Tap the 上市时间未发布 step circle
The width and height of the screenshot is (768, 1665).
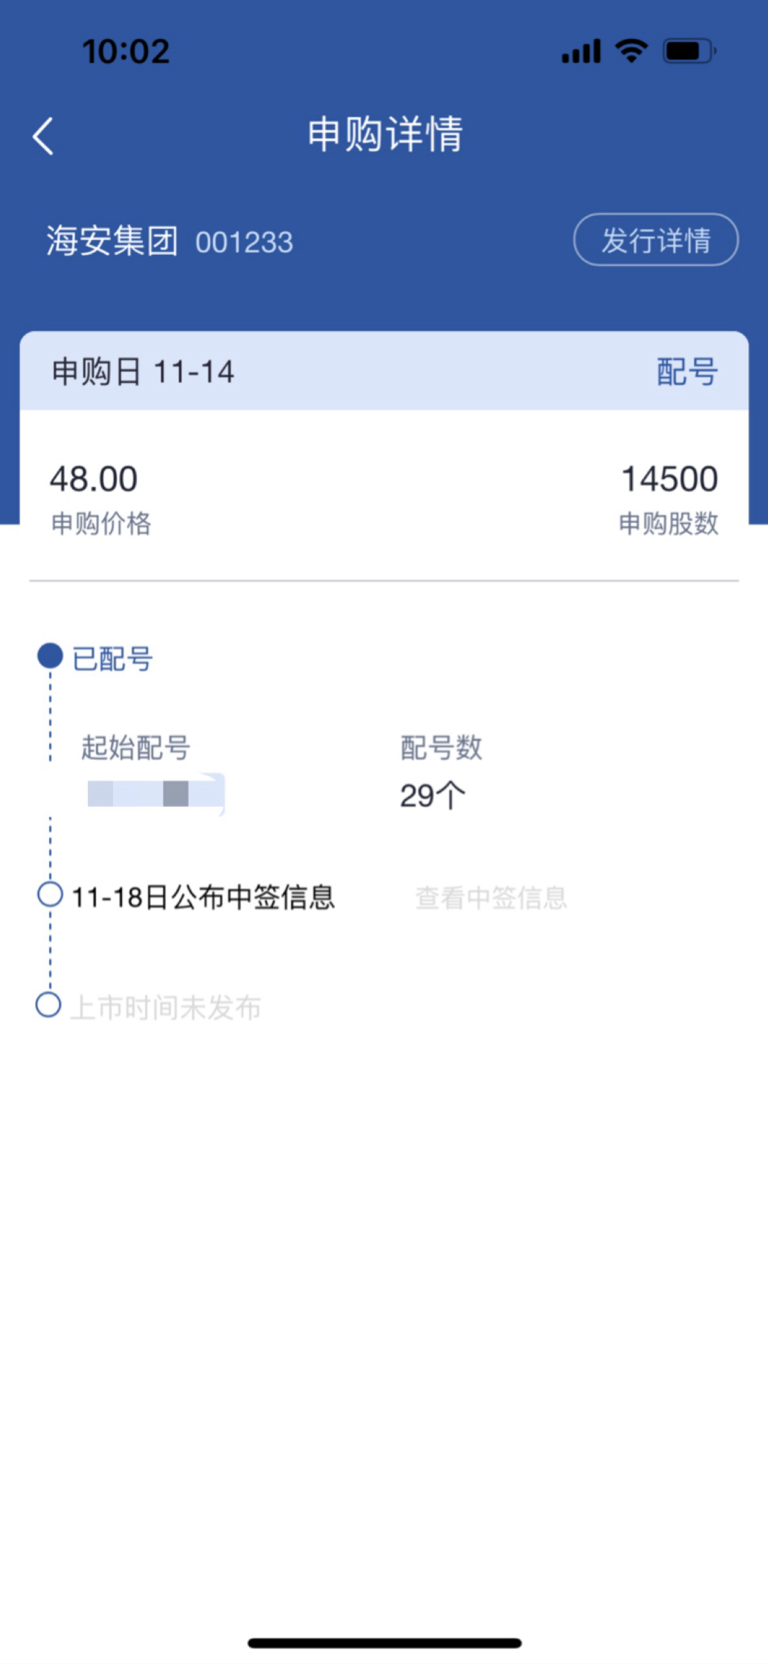tap(48, 1004)
